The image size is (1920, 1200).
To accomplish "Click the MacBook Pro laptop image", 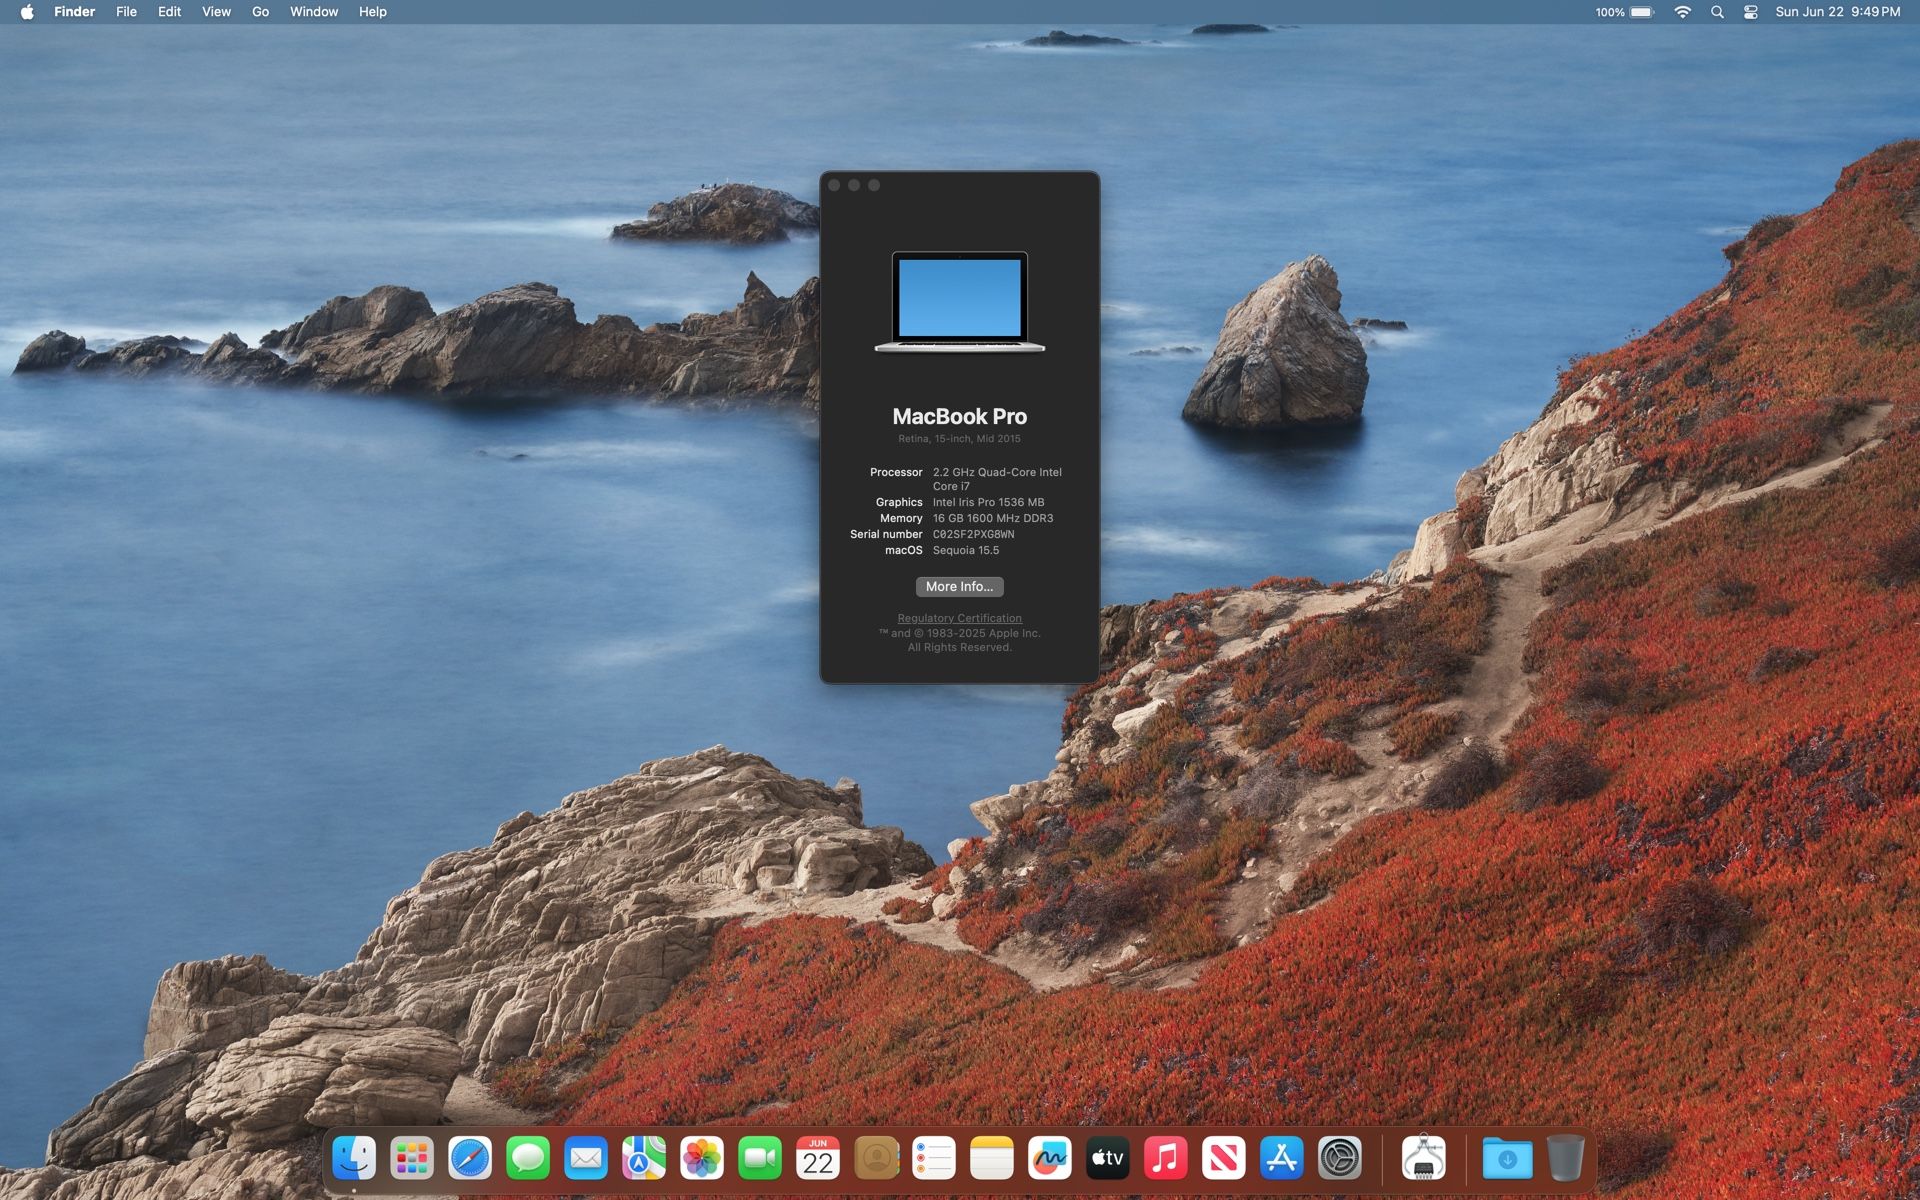I will coord(960,302).
